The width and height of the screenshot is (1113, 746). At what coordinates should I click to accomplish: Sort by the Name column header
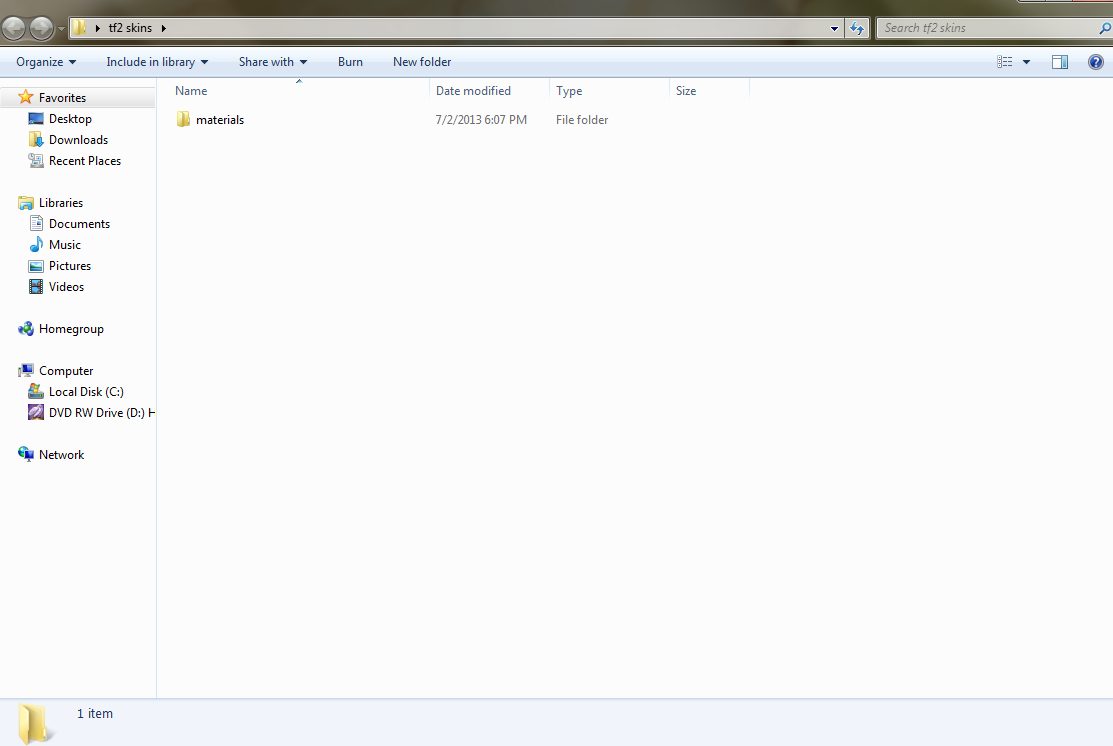299,91
